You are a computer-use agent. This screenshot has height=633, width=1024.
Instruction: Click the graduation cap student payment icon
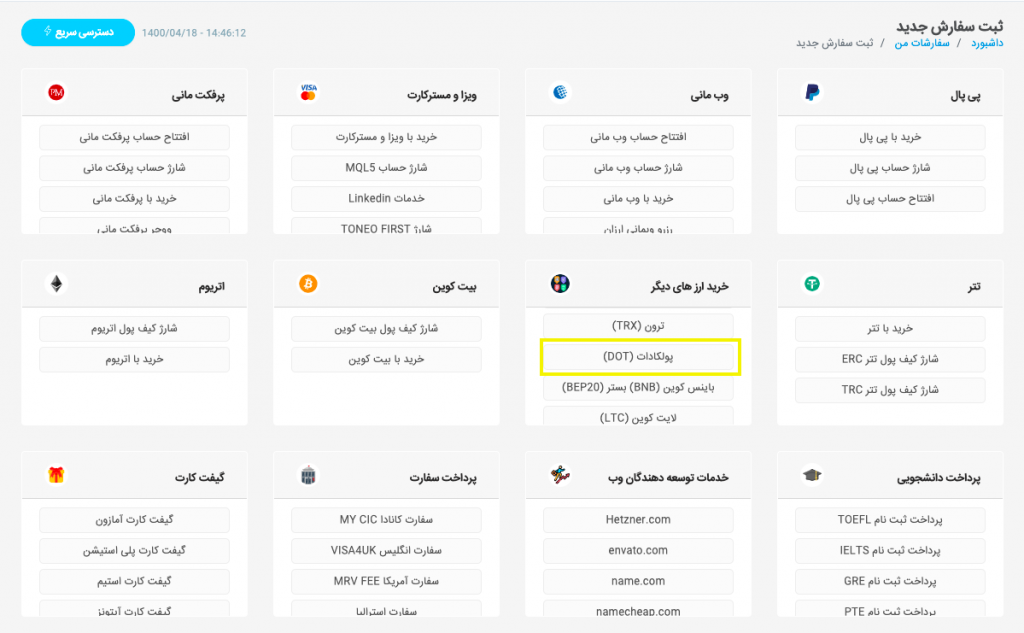(812, 475)
